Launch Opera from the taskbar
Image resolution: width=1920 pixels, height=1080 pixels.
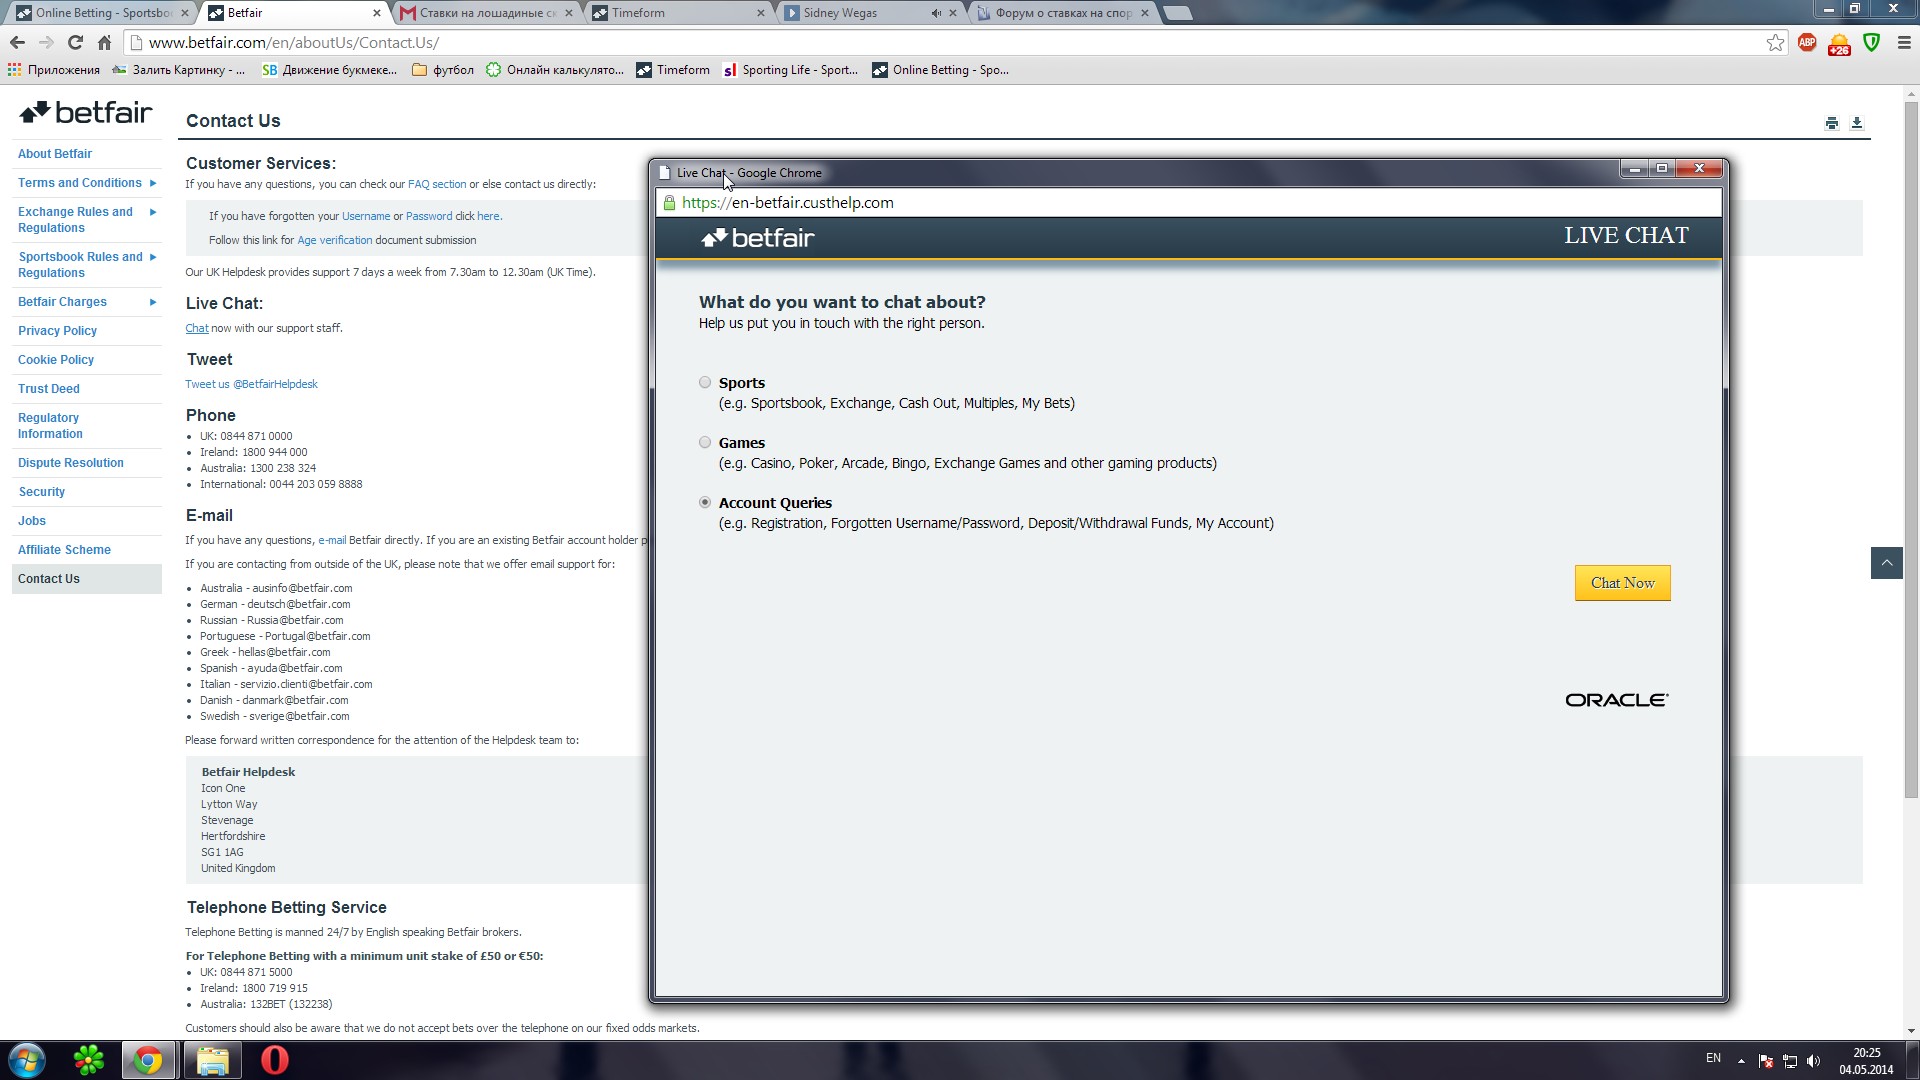[x=274, y=1060]
